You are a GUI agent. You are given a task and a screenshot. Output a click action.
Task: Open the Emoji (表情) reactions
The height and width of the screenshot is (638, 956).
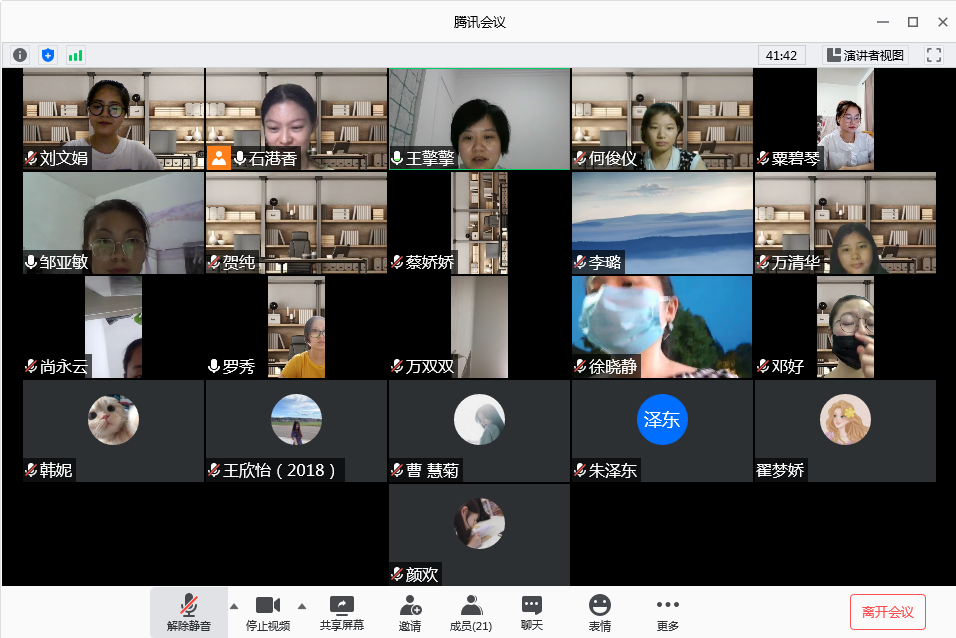point(599,612)
